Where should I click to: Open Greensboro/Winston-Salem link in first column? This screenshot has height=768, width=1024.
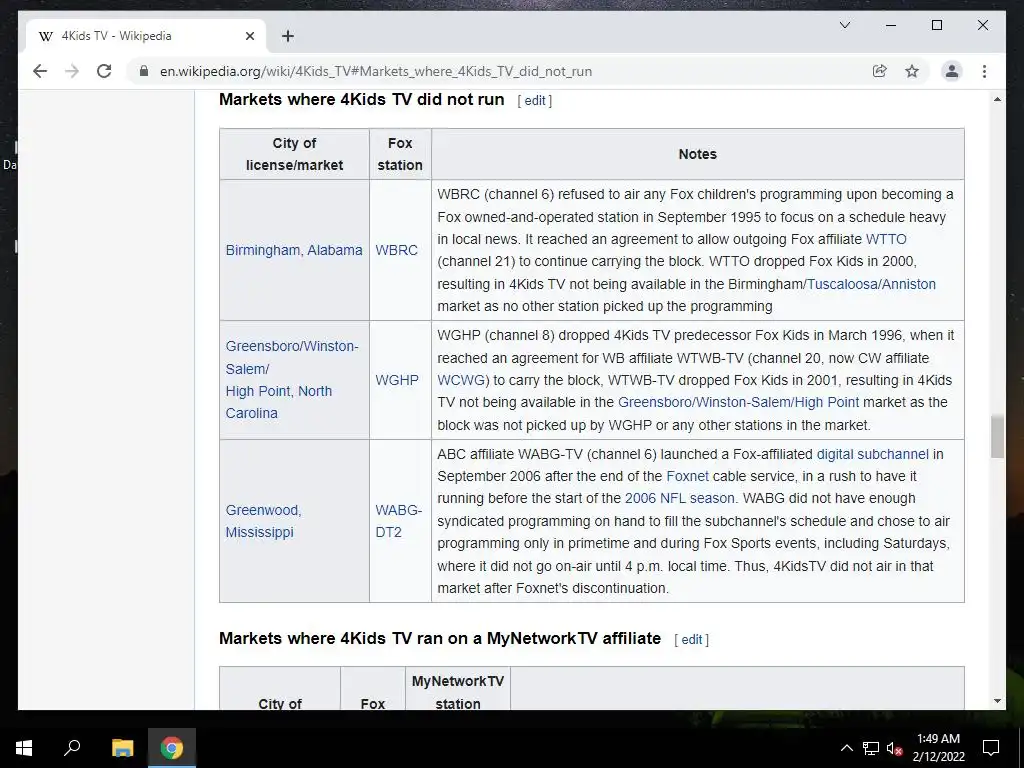coord(291,357)
